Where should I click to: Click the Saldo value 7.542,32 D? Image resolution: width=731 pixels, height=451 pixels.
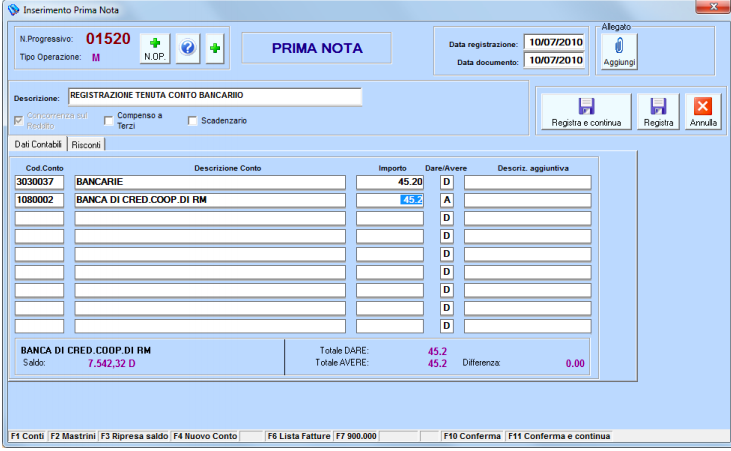click(x=111, y=363)
